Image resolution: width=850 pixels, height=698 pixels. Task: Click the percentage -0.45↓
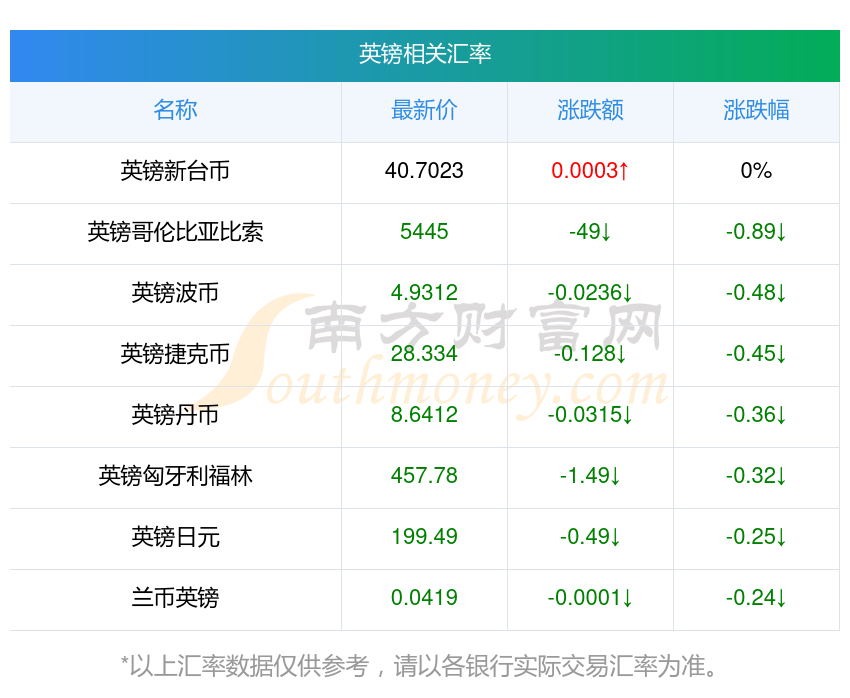(756, 354)
